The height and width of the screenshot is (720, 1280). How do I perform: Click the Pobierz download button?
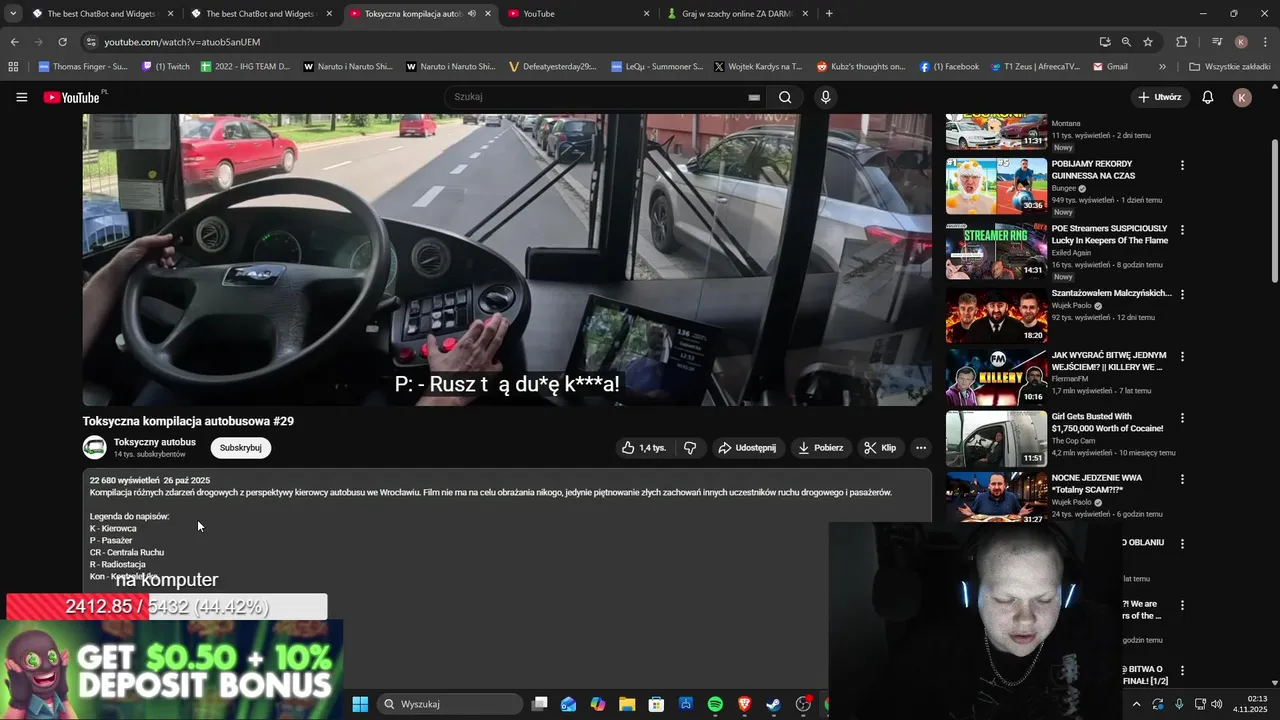point(820,448)
